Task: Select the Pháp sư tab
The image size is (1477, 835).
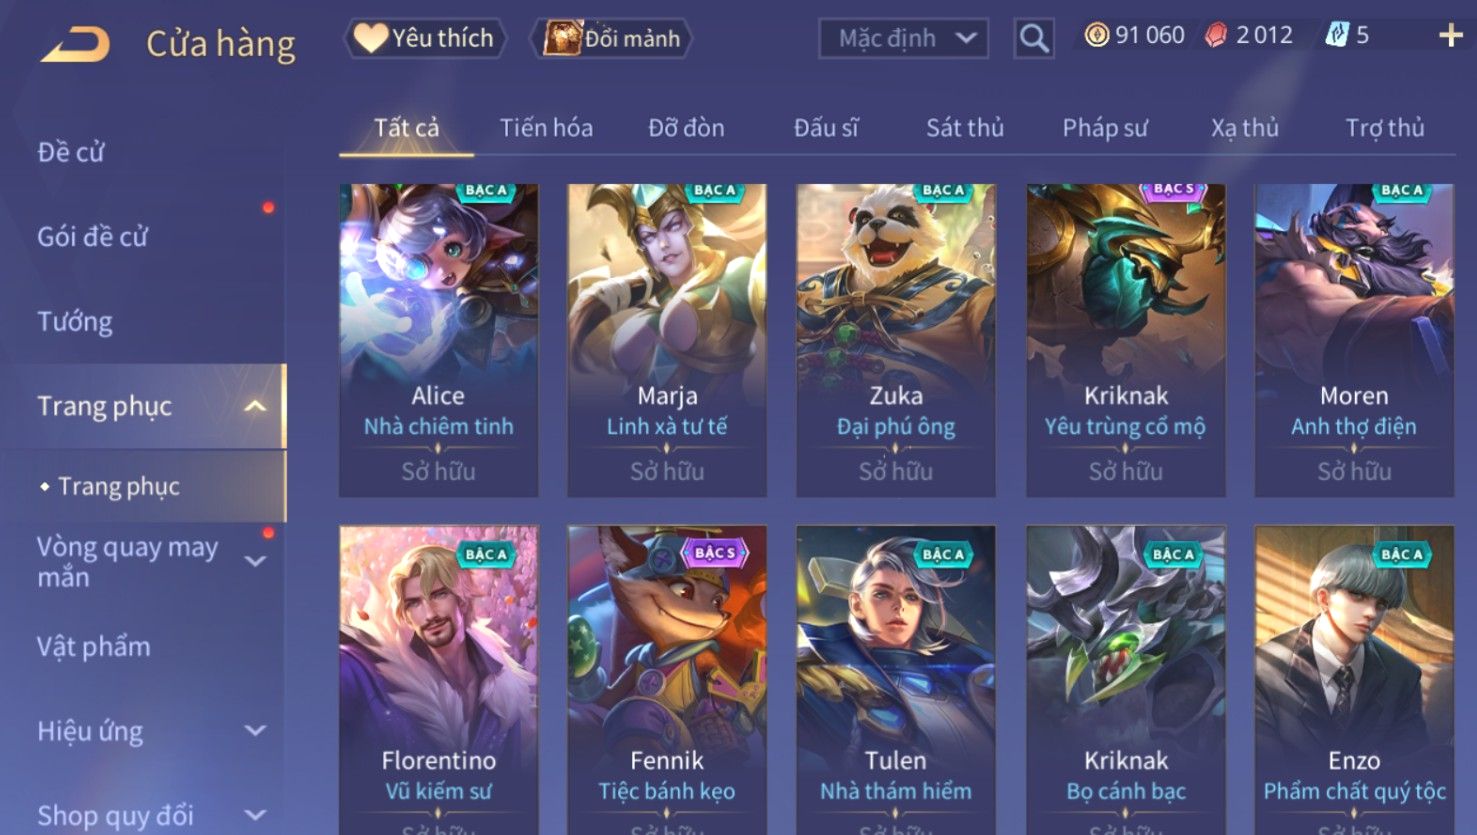Action: (x=1105, y=128)
